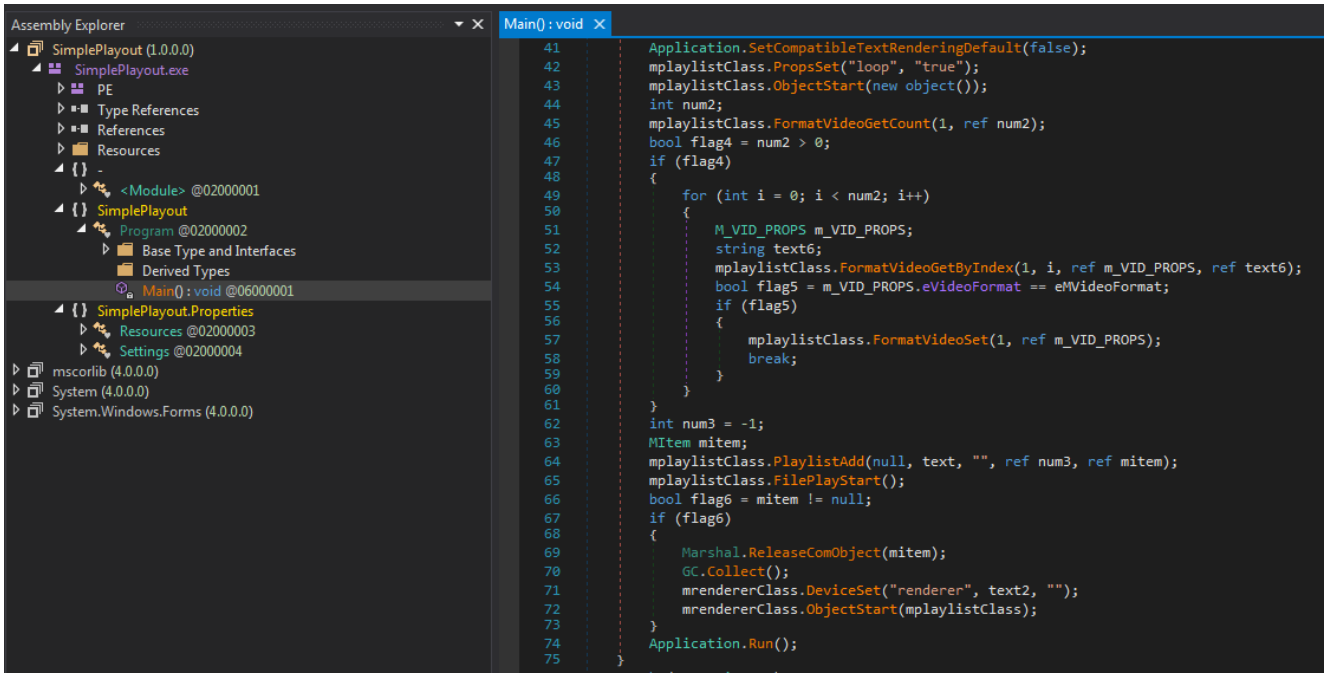Image resolution: width=1327 pixels, height=676 pixels.
Task: Click the break keyword on line 58
Action: (x=769, y=358)
